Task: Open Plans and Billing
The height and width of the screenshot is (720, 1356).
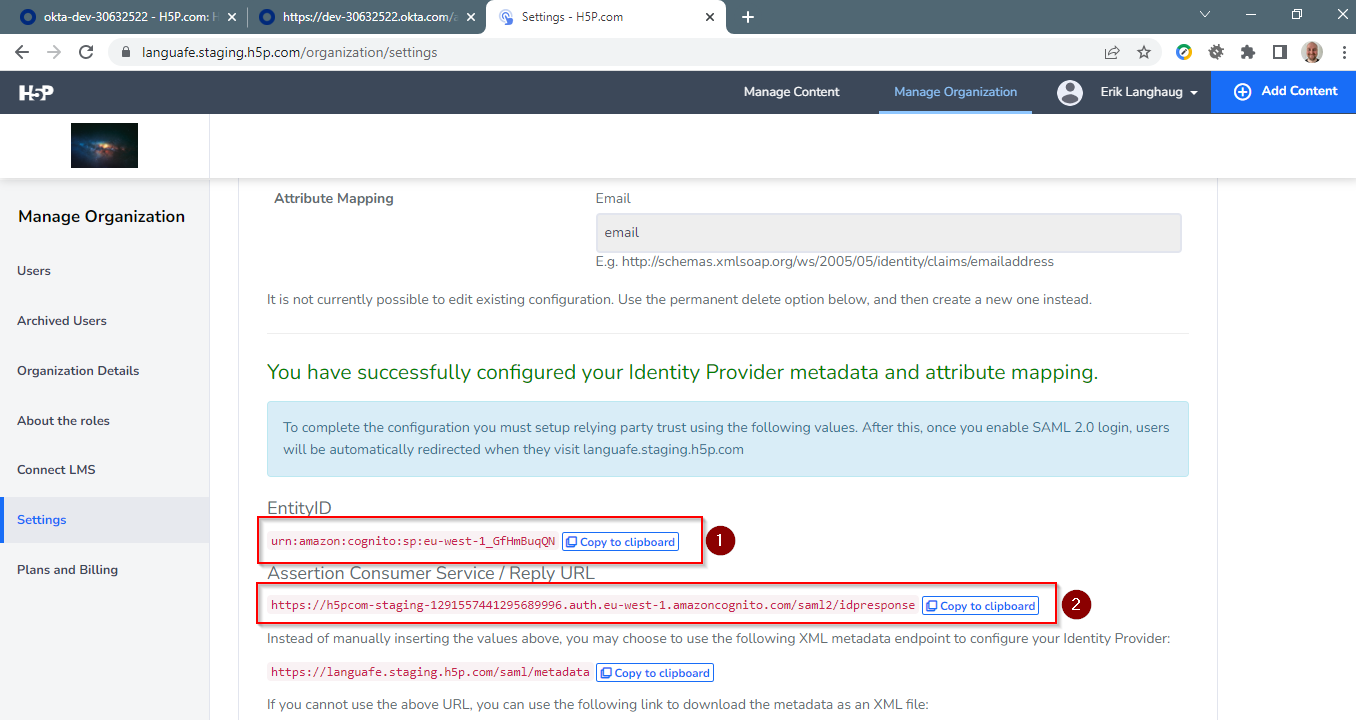Action: [67, 570]
